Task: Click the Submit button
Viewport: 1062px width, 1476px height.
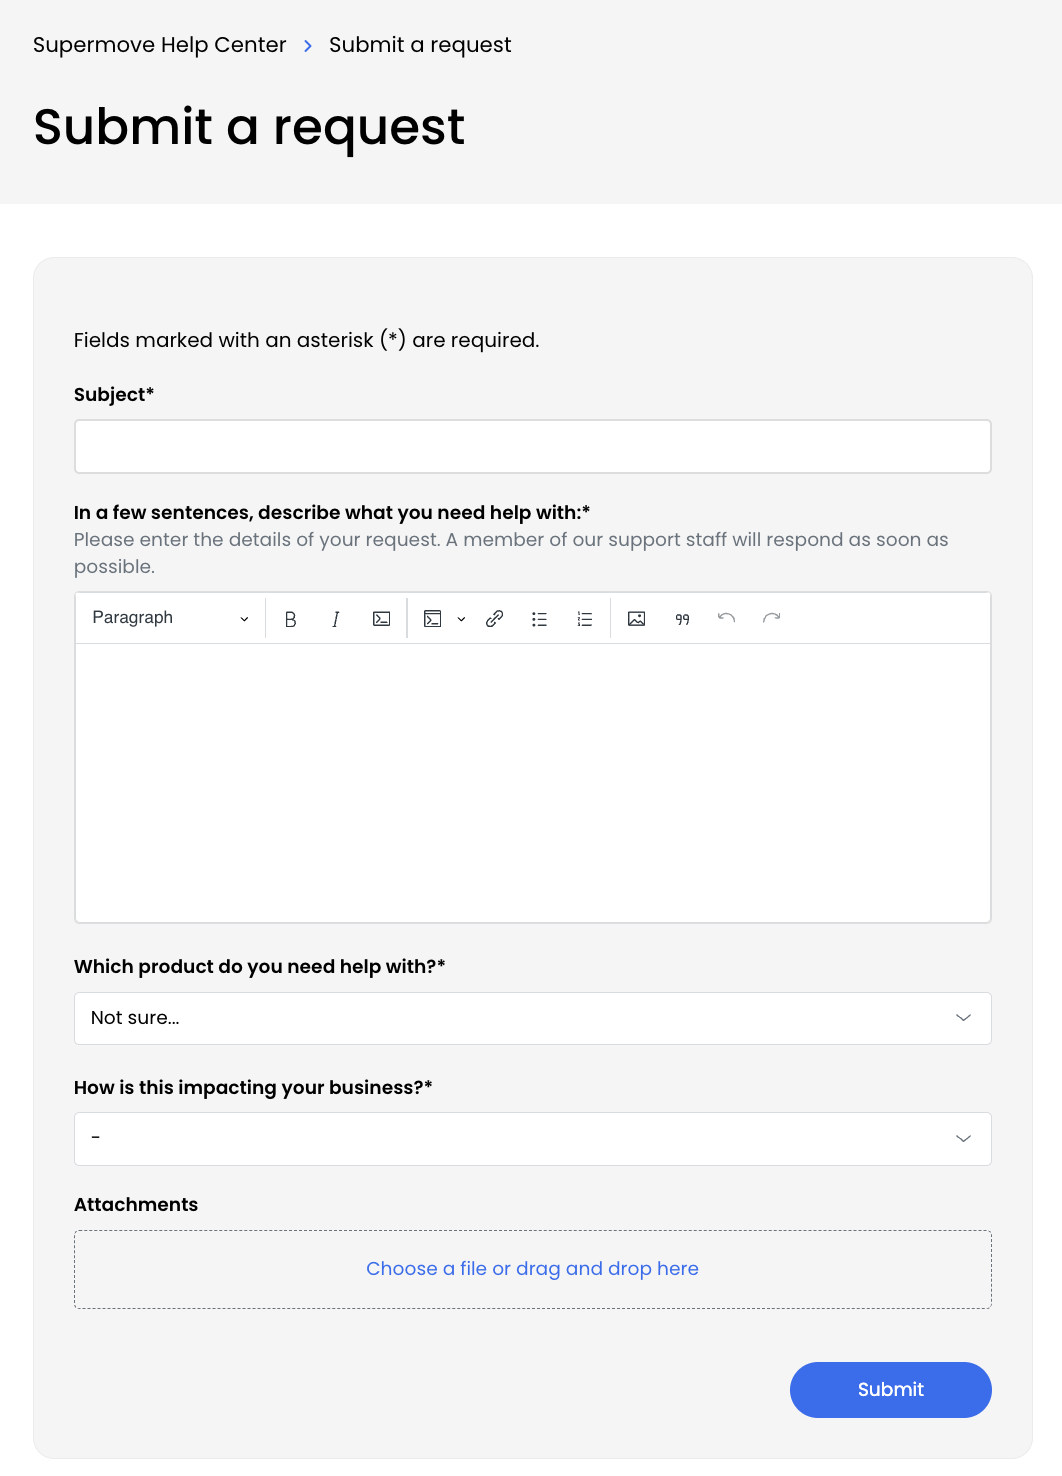Action: click(x=890, y=1389)
